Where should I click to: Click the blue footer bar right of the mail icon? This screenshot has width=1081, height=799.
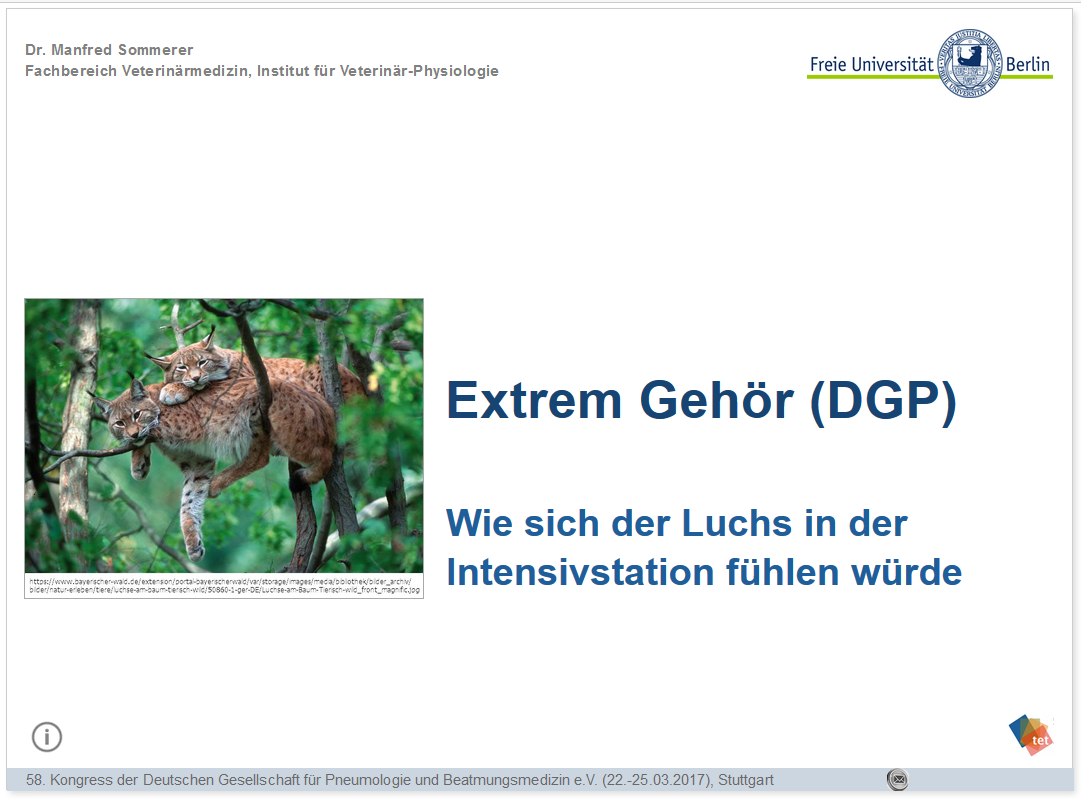click(x=990, y=780)
